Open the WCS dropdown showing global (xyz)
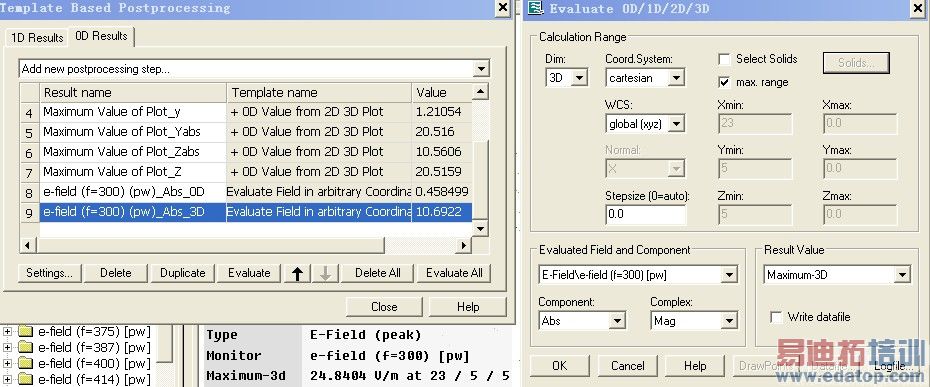The height and width of the screenshot is (387, 930). pyautogui.click(x=676, y=123)
